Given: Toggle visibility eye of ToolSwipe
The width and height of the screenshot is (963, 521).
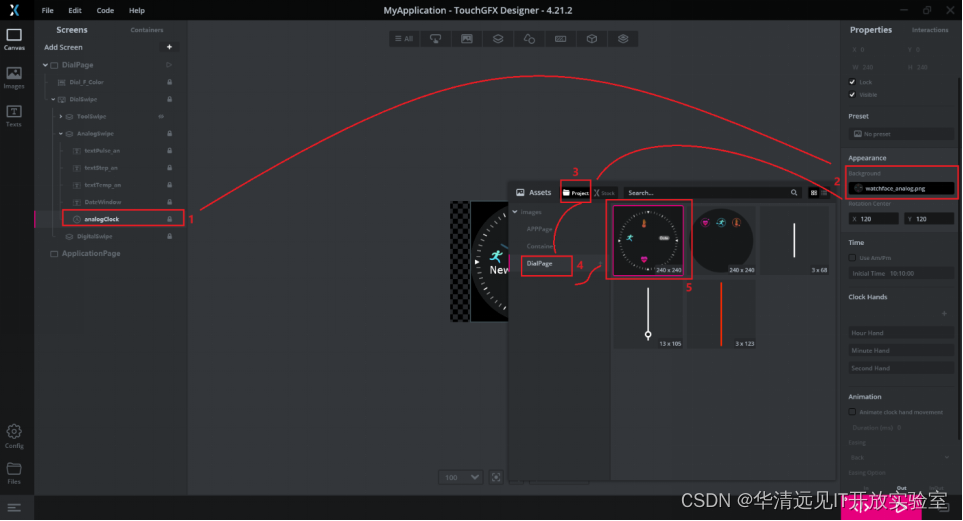Looking at the screenshot, I should [161, 116].
